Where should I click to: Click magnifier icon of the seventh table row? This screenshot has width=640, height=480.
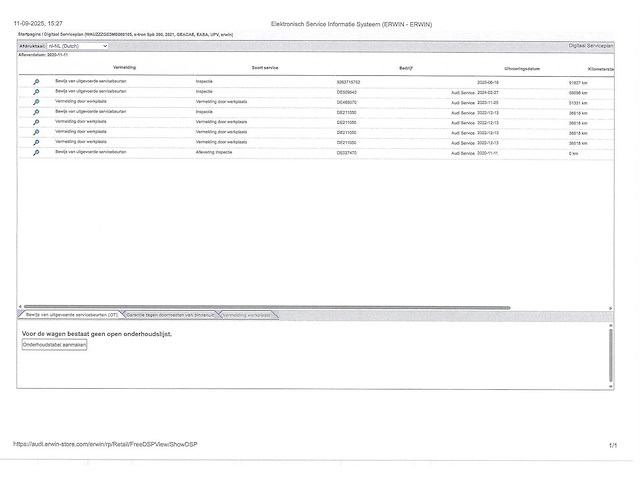(x=36, y=143)
